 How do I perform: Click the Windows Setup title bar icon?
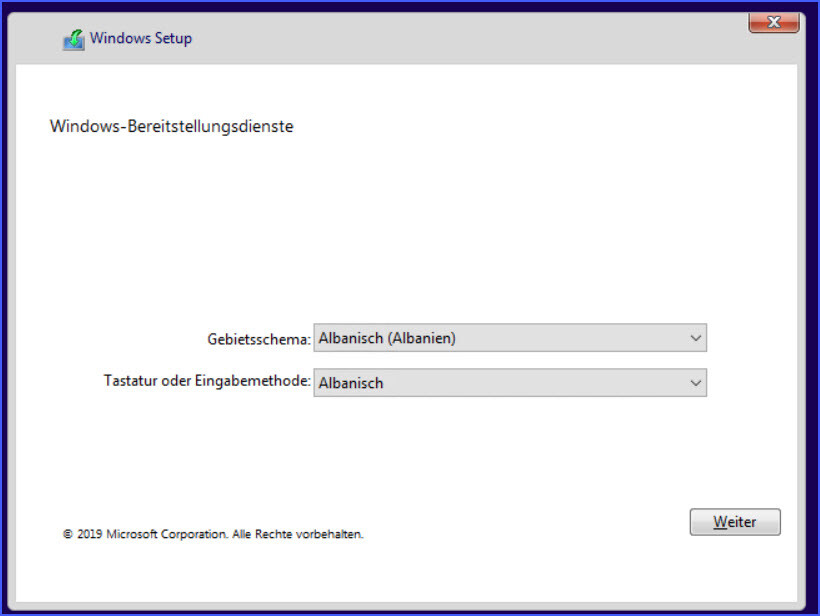pos(74,40)
